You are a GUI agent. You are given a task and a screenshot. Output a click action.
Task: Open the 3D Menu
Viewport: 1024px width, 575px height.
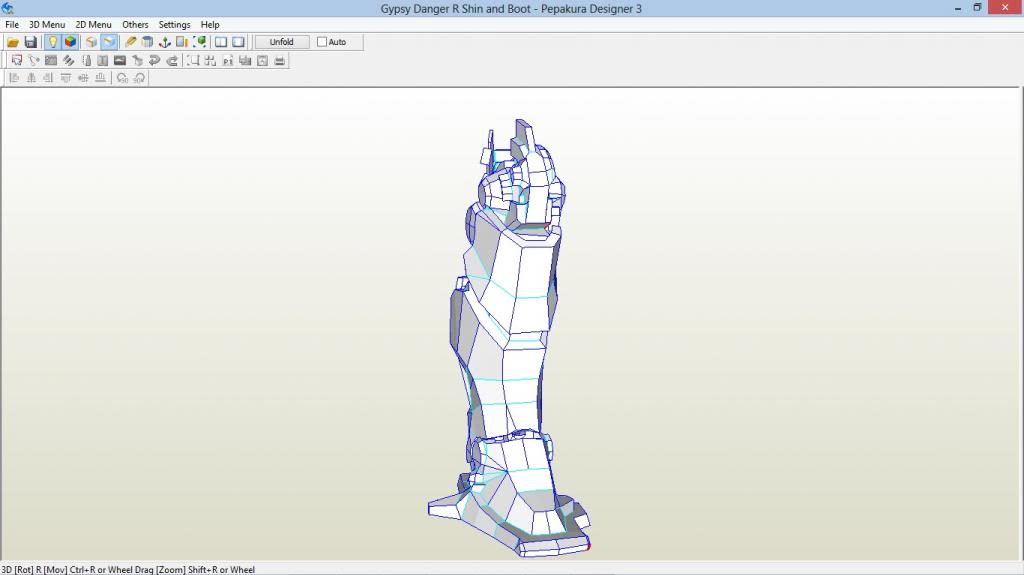(x=47, y=25)
